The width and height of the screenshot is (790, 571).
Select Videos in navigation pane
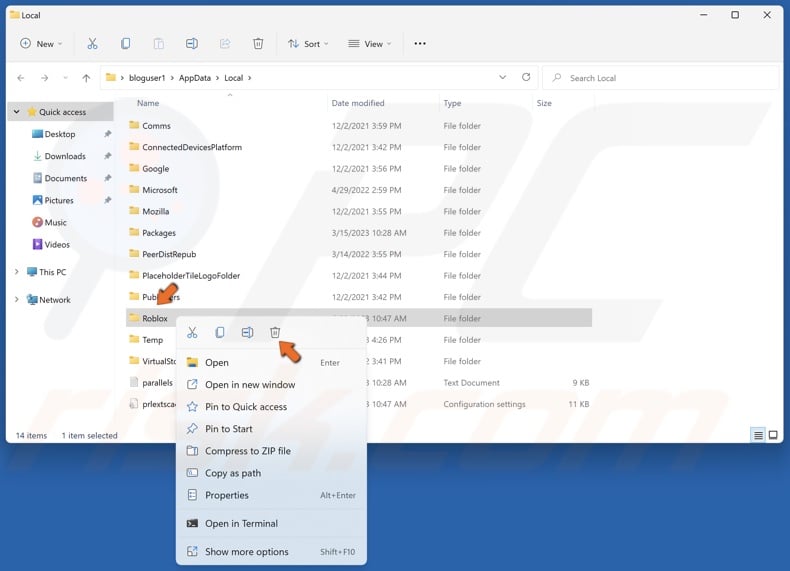[x=51, y=244]
